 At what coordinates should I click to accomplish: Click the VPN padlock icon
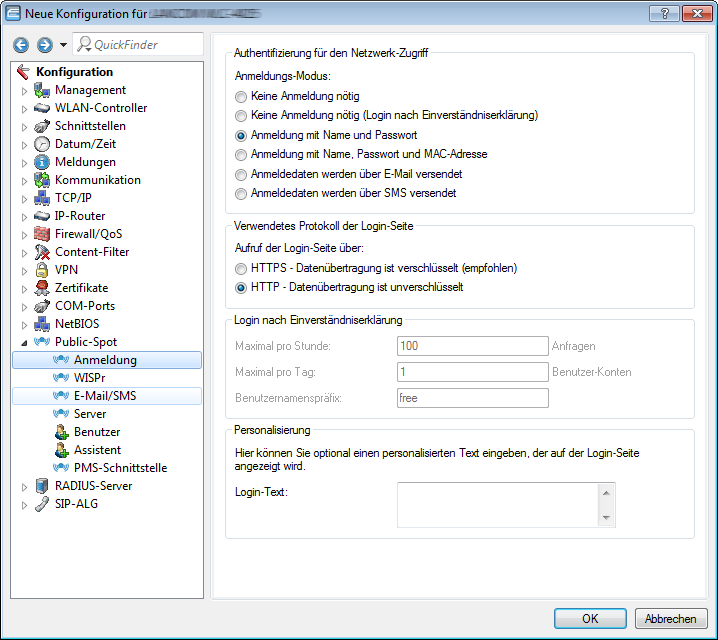(x=42, y=270)
